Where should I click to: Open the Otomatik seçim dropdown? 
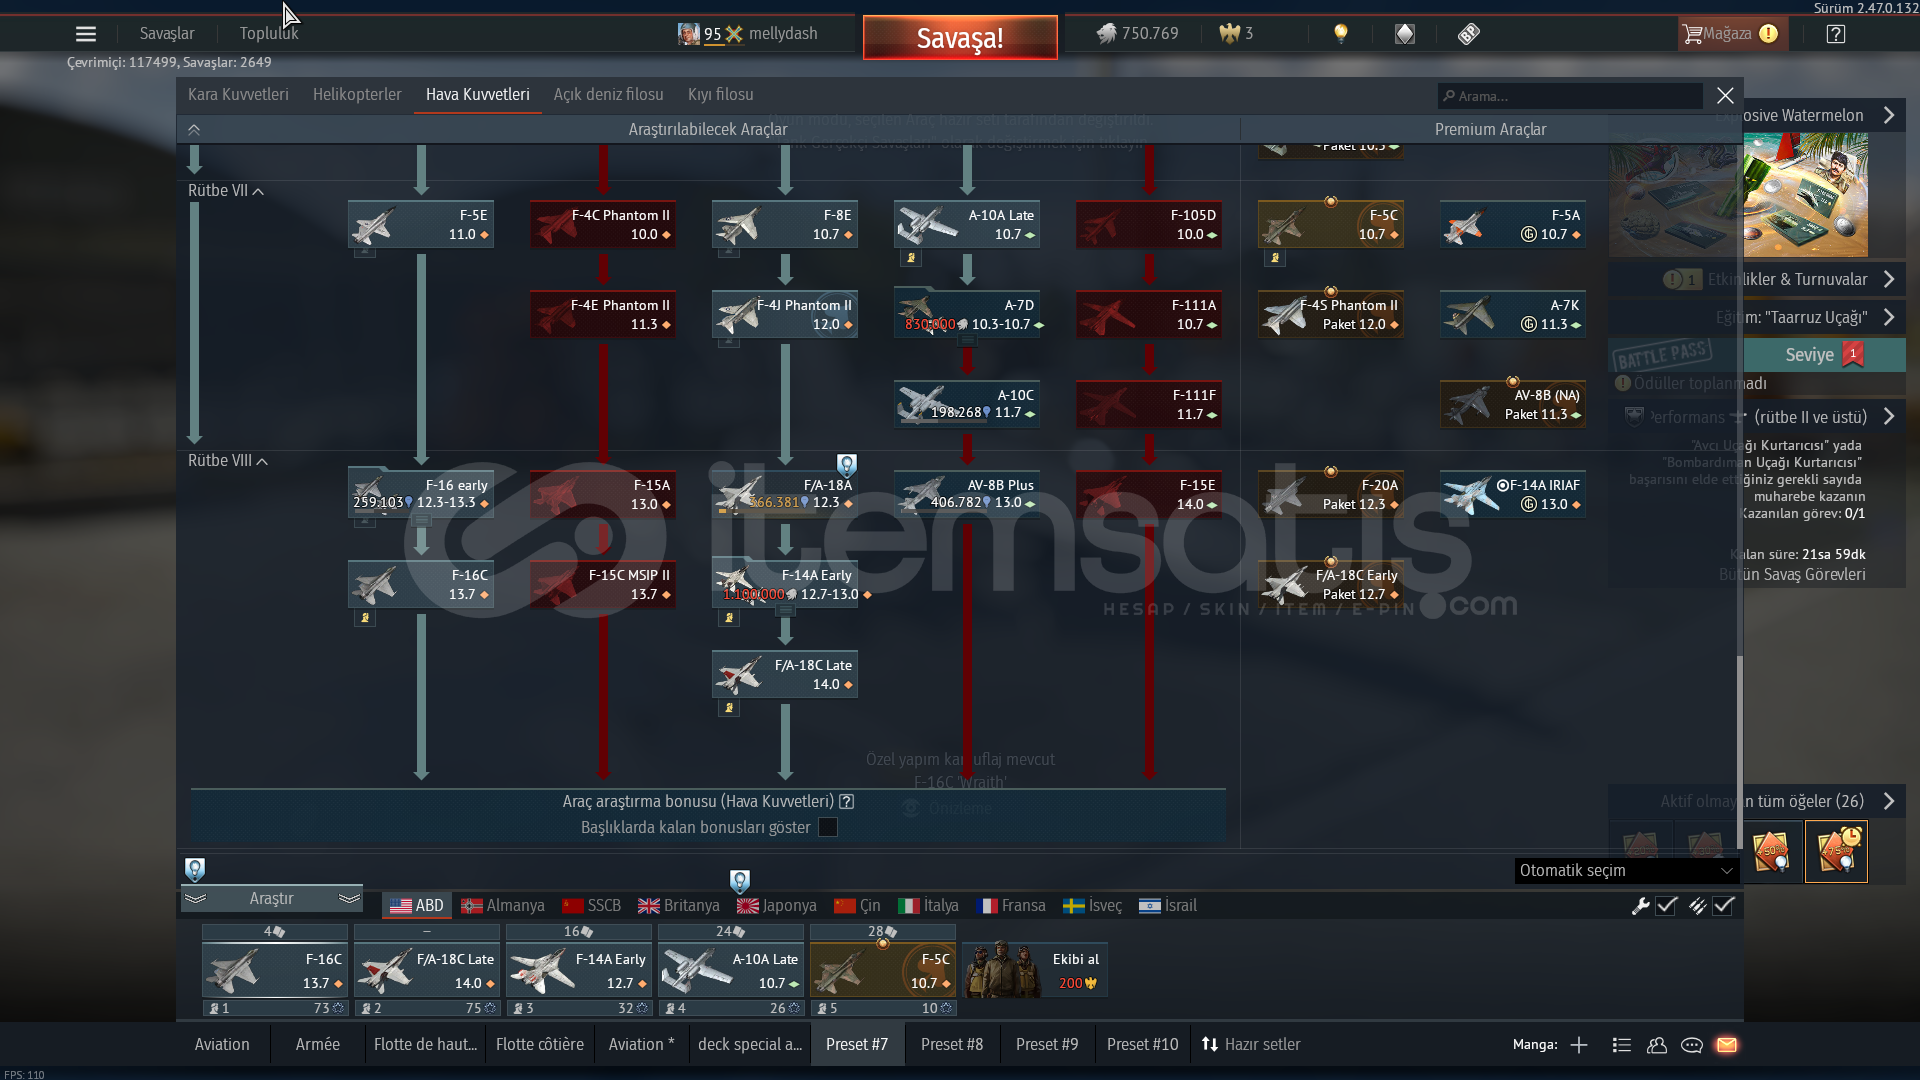click(1626, 870)
